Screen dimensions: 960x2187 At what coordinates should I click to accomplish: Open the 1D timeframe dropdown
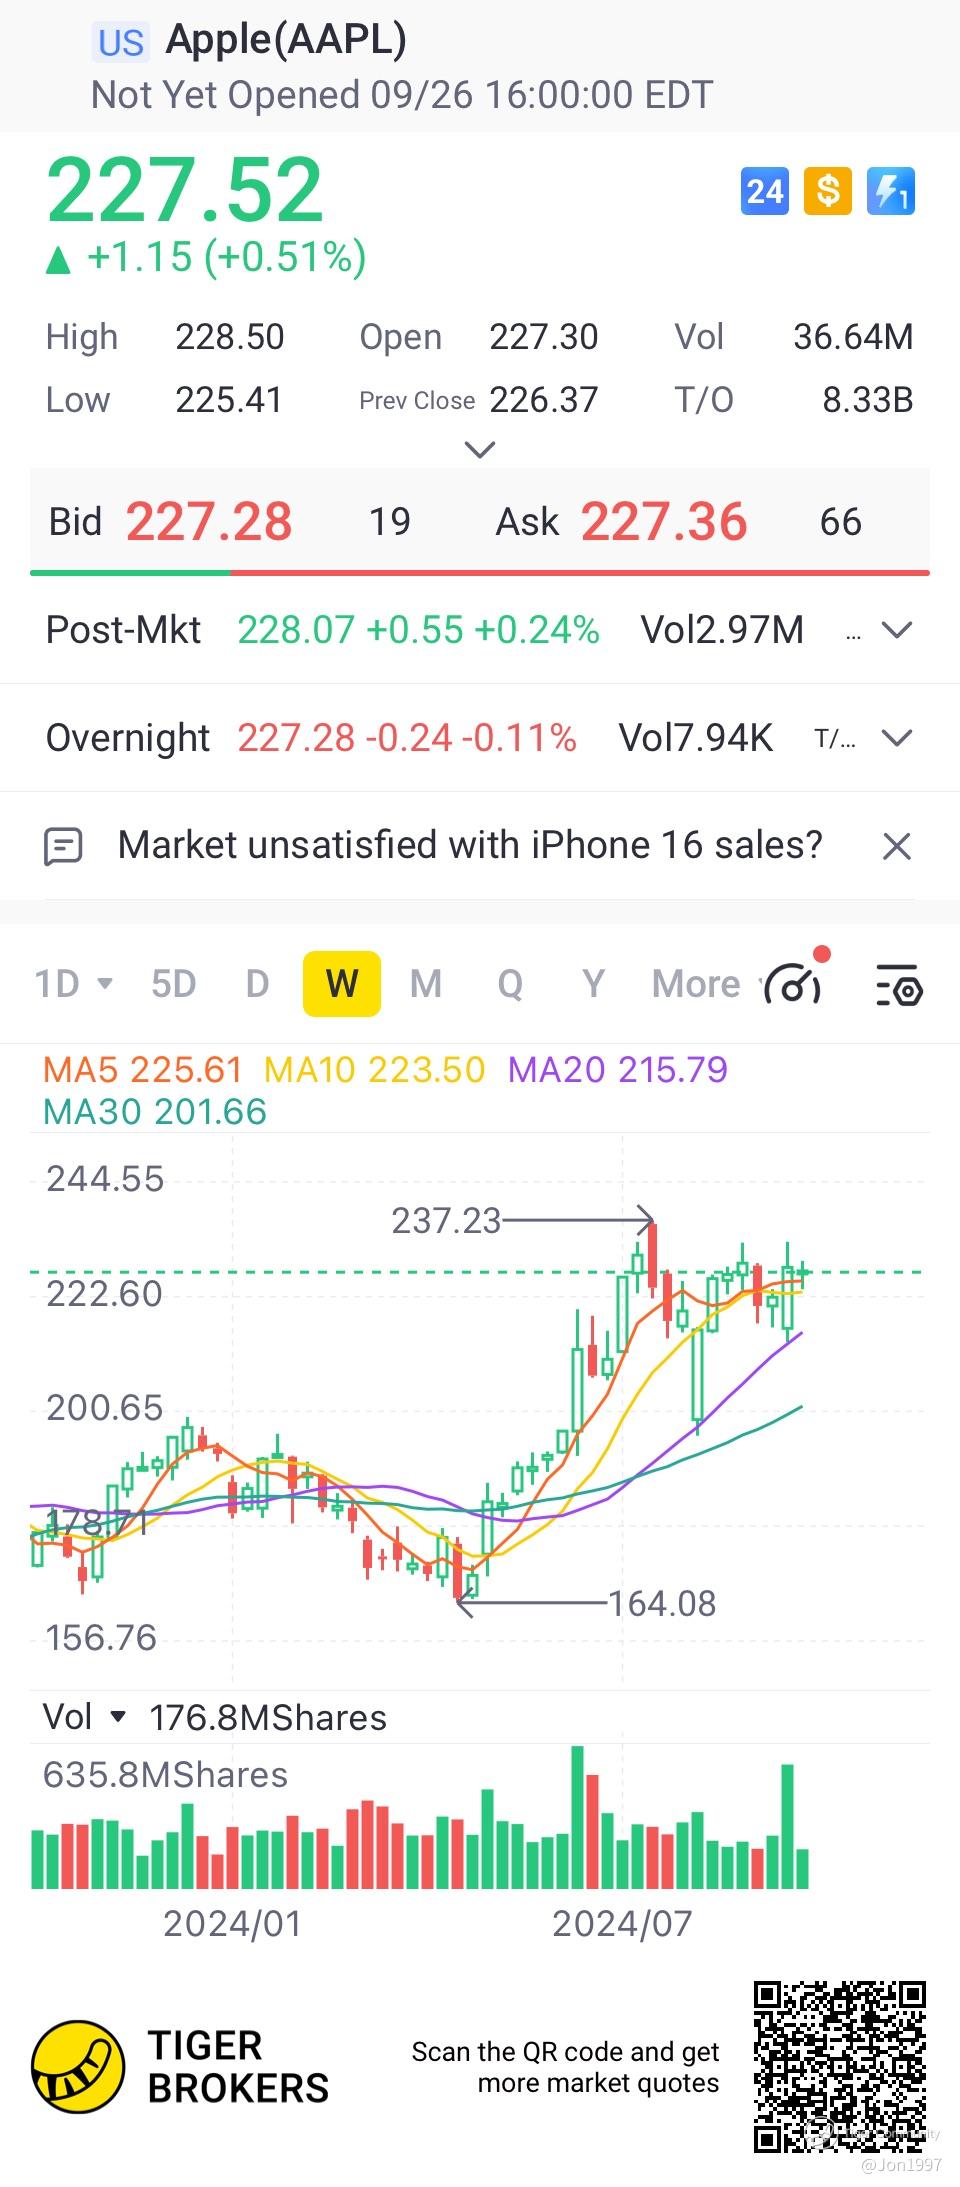pyautogui.click(x=73, y=984)
